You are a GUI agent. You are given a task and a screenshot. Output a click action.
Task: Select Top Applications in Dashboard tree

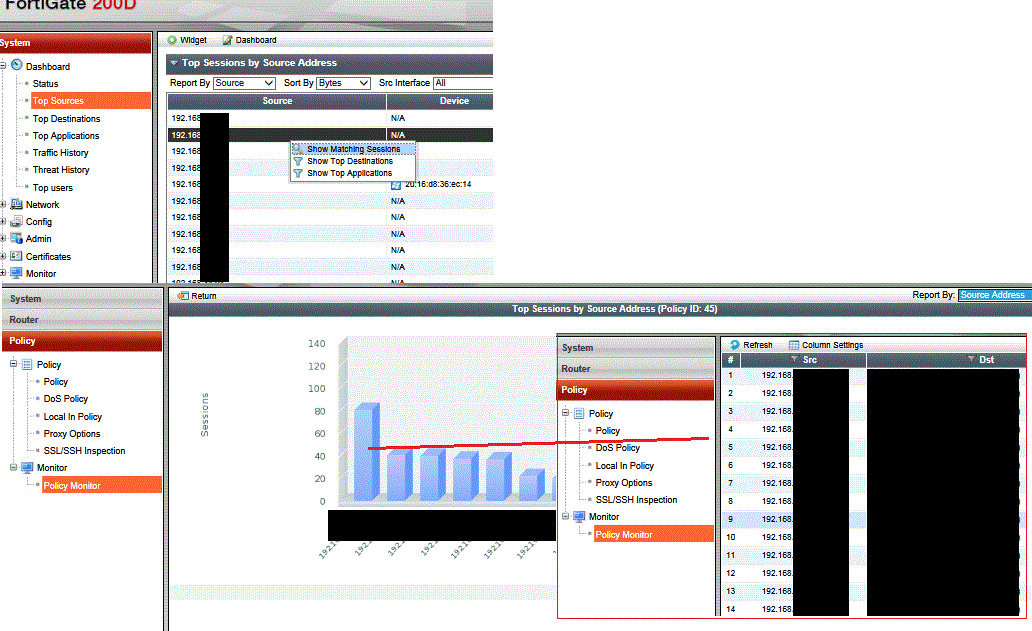tap(66, 136)
